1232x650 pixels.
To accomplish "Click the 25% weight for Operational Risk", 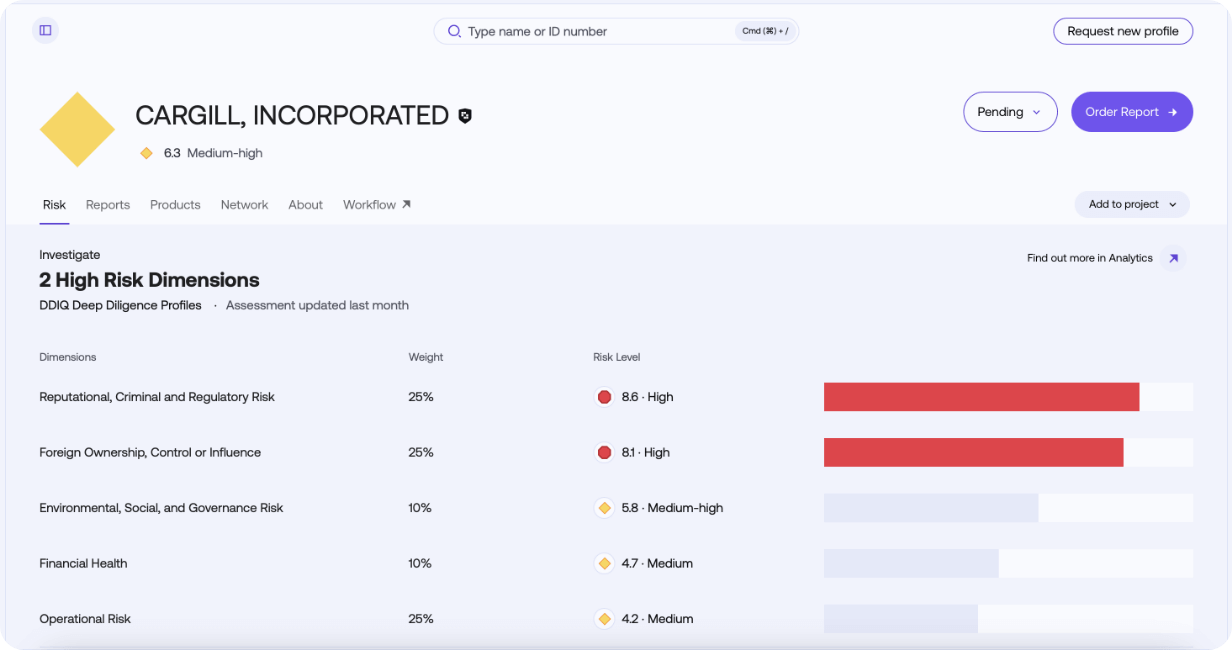I will (x=421, y=619).
